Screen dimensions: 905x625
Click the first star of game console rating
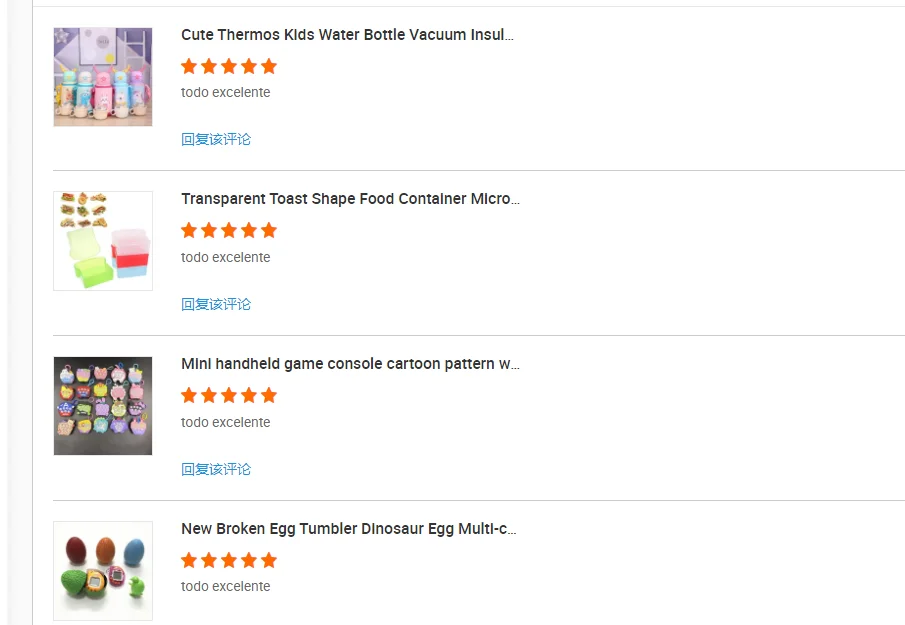[x=189, y=396]
